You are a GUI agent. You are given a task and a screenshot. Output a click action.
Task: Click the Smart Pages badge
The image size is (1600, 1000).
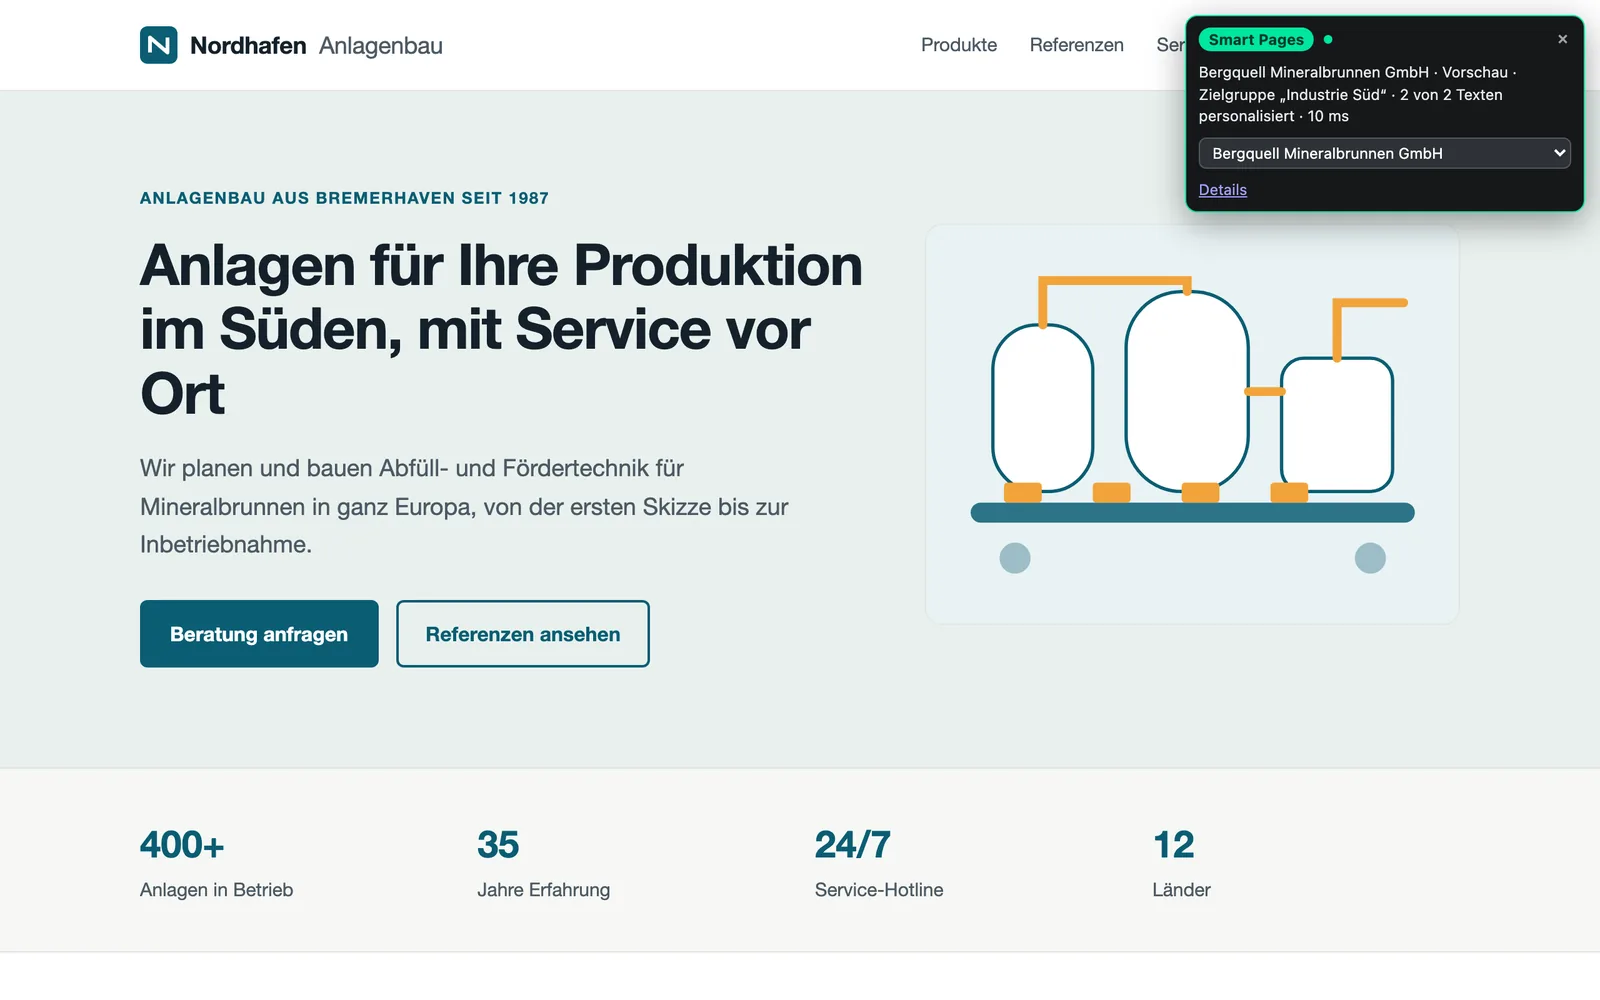point(1256,40)
